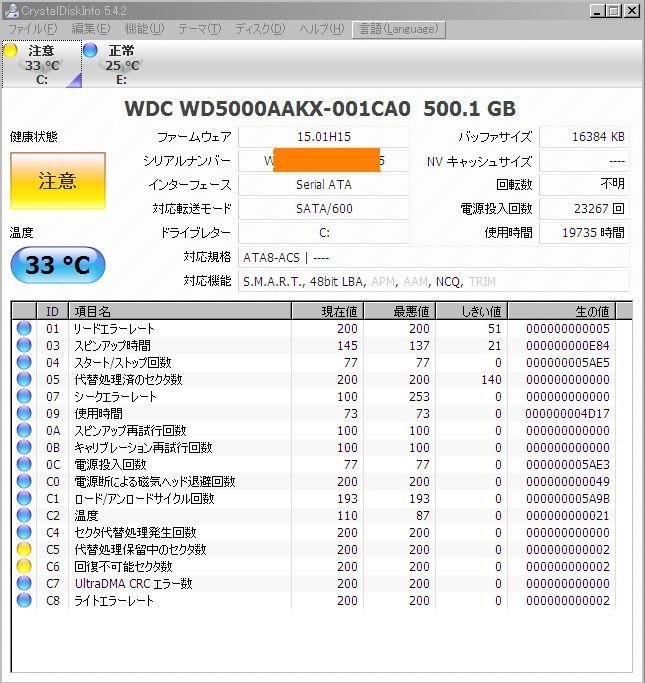Open the 言語(Language) menu
The height and width of the screenshot is (683, 645).
click(398, 29)
